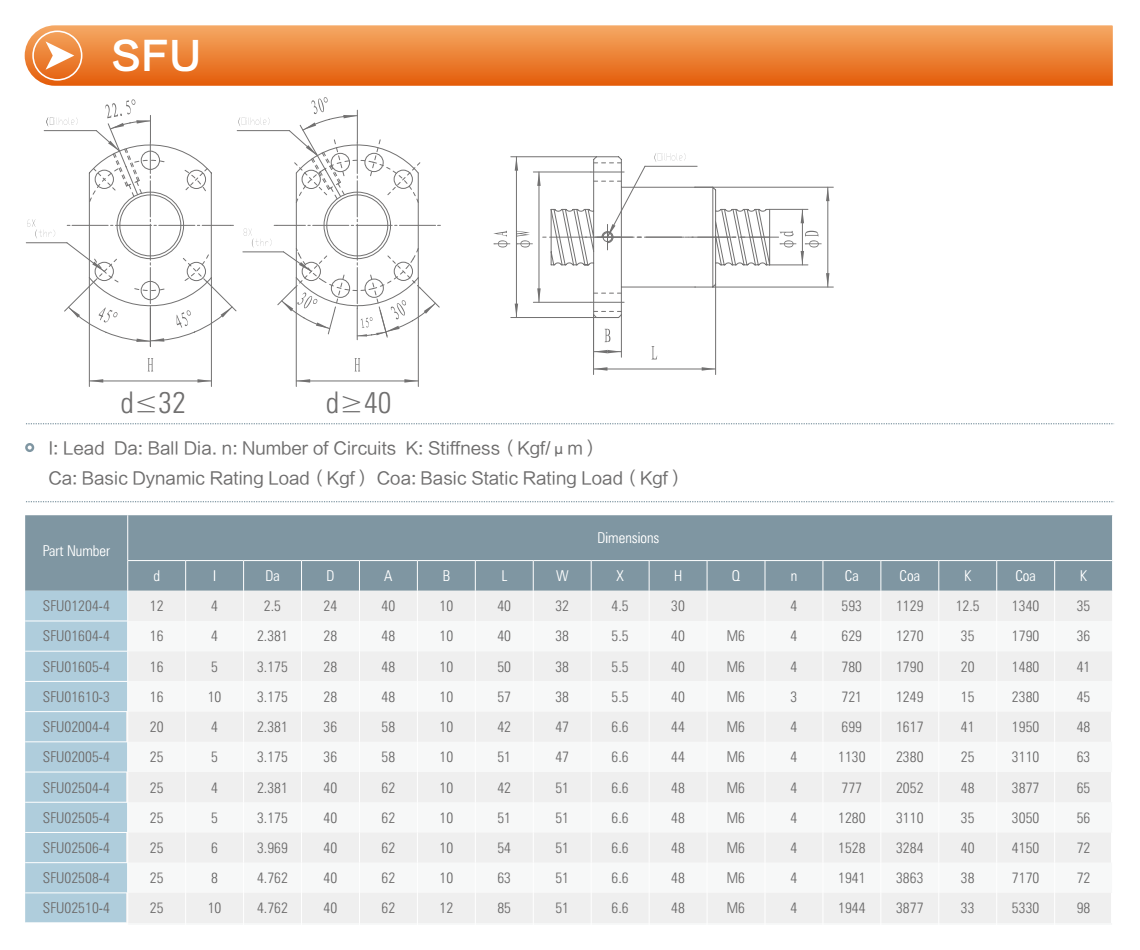Select the 'Da' column header
Screen dimensions: 1140x950
(272, 576)
